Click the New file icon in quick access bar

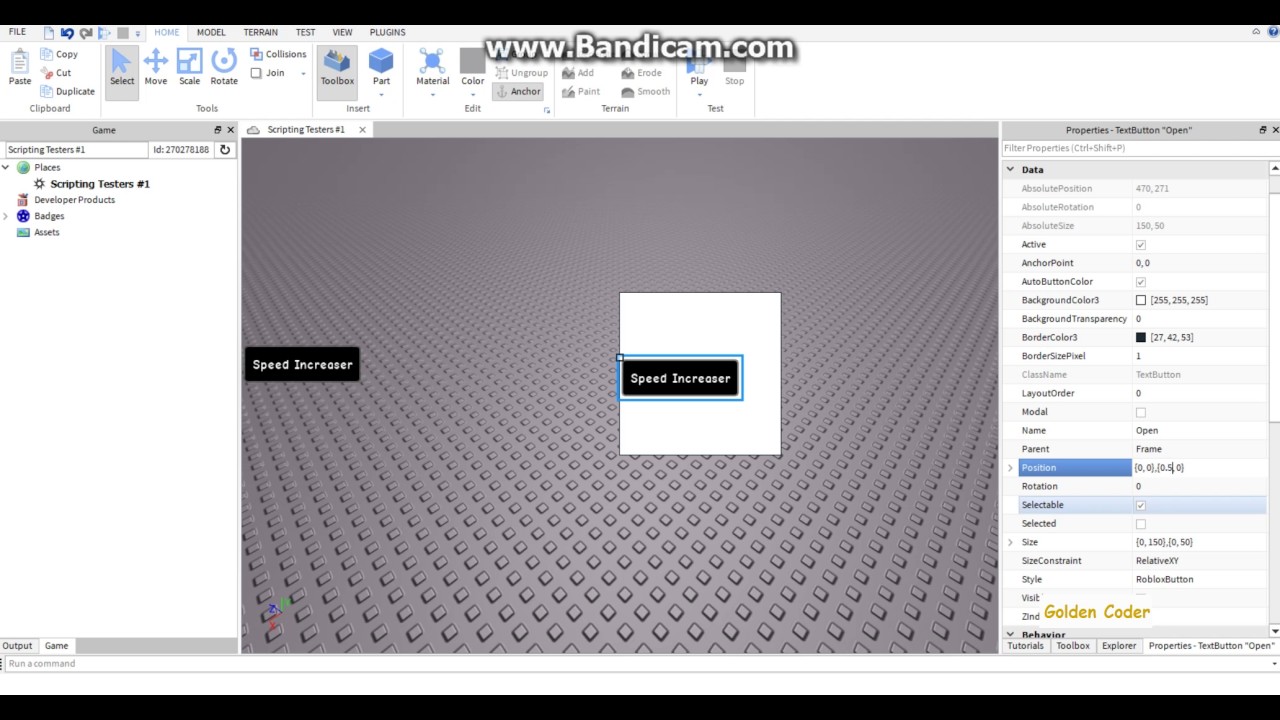coord(48,33)
